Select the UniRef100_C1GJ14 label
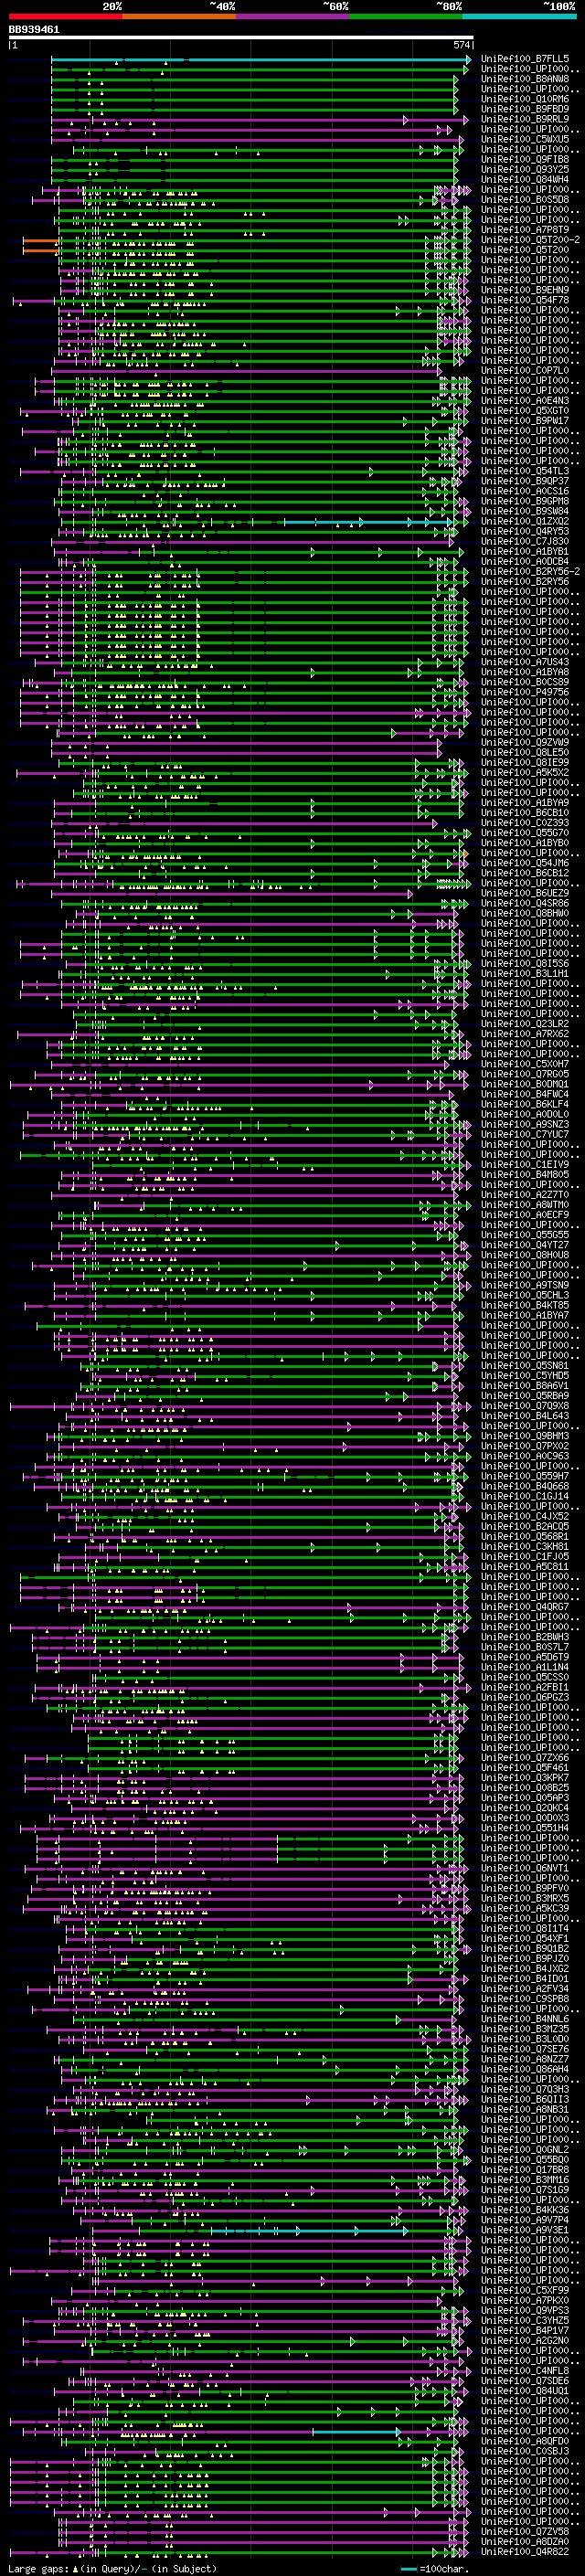 coord(525,1496)
